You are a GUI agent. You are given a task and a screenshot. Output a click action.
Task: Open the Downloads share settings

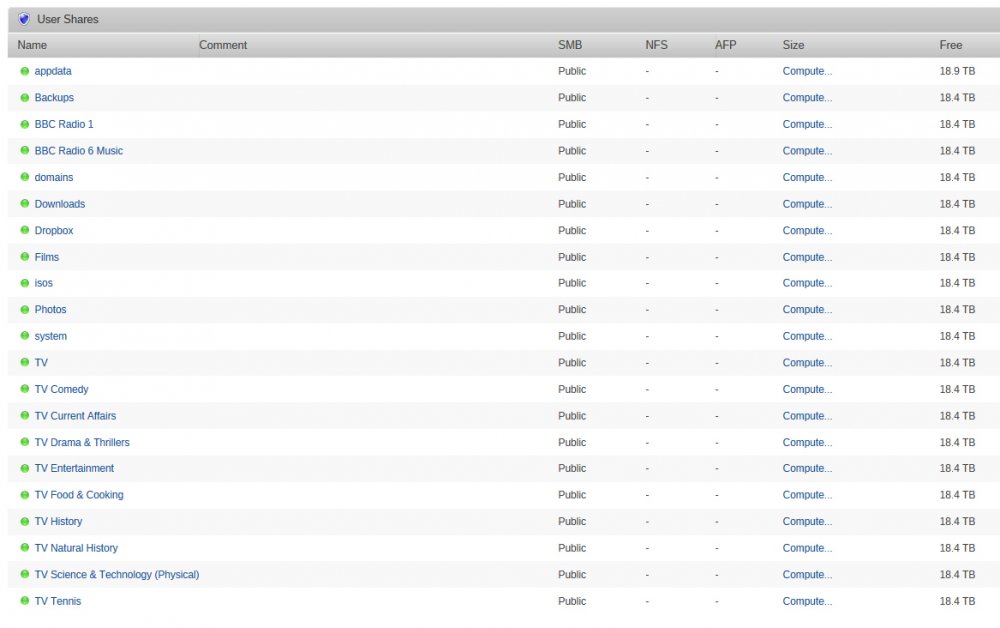(59, 204)
